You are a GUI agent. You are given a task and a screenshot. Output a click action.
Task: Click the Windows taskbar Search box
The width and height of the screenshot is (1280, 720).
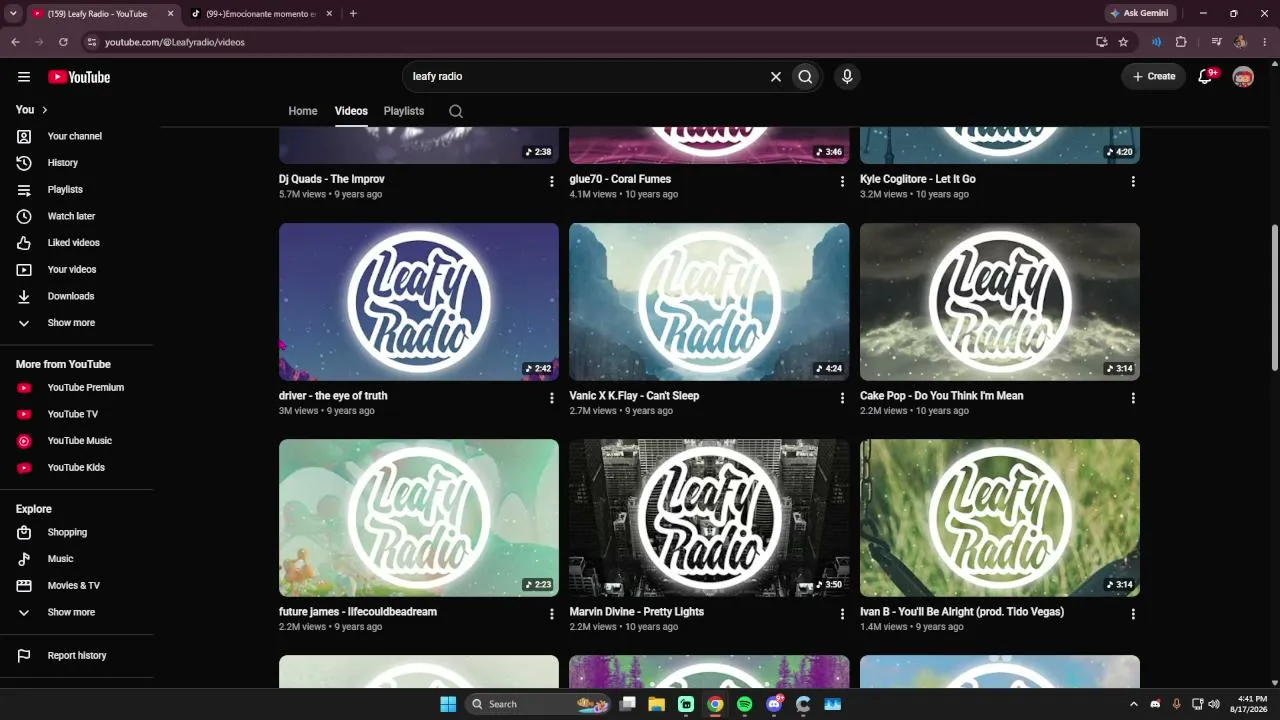[538, 704]
